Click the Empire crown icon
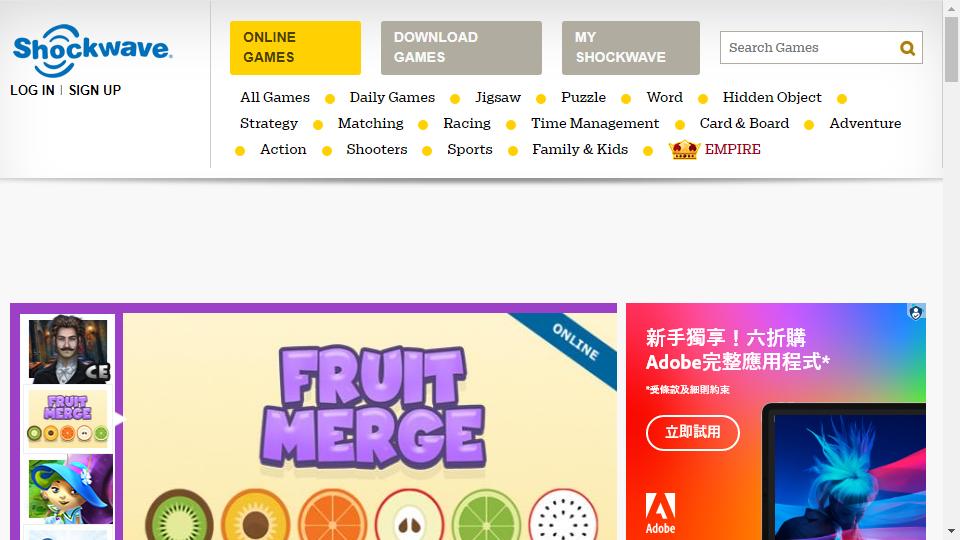 (x=684, y=149)
